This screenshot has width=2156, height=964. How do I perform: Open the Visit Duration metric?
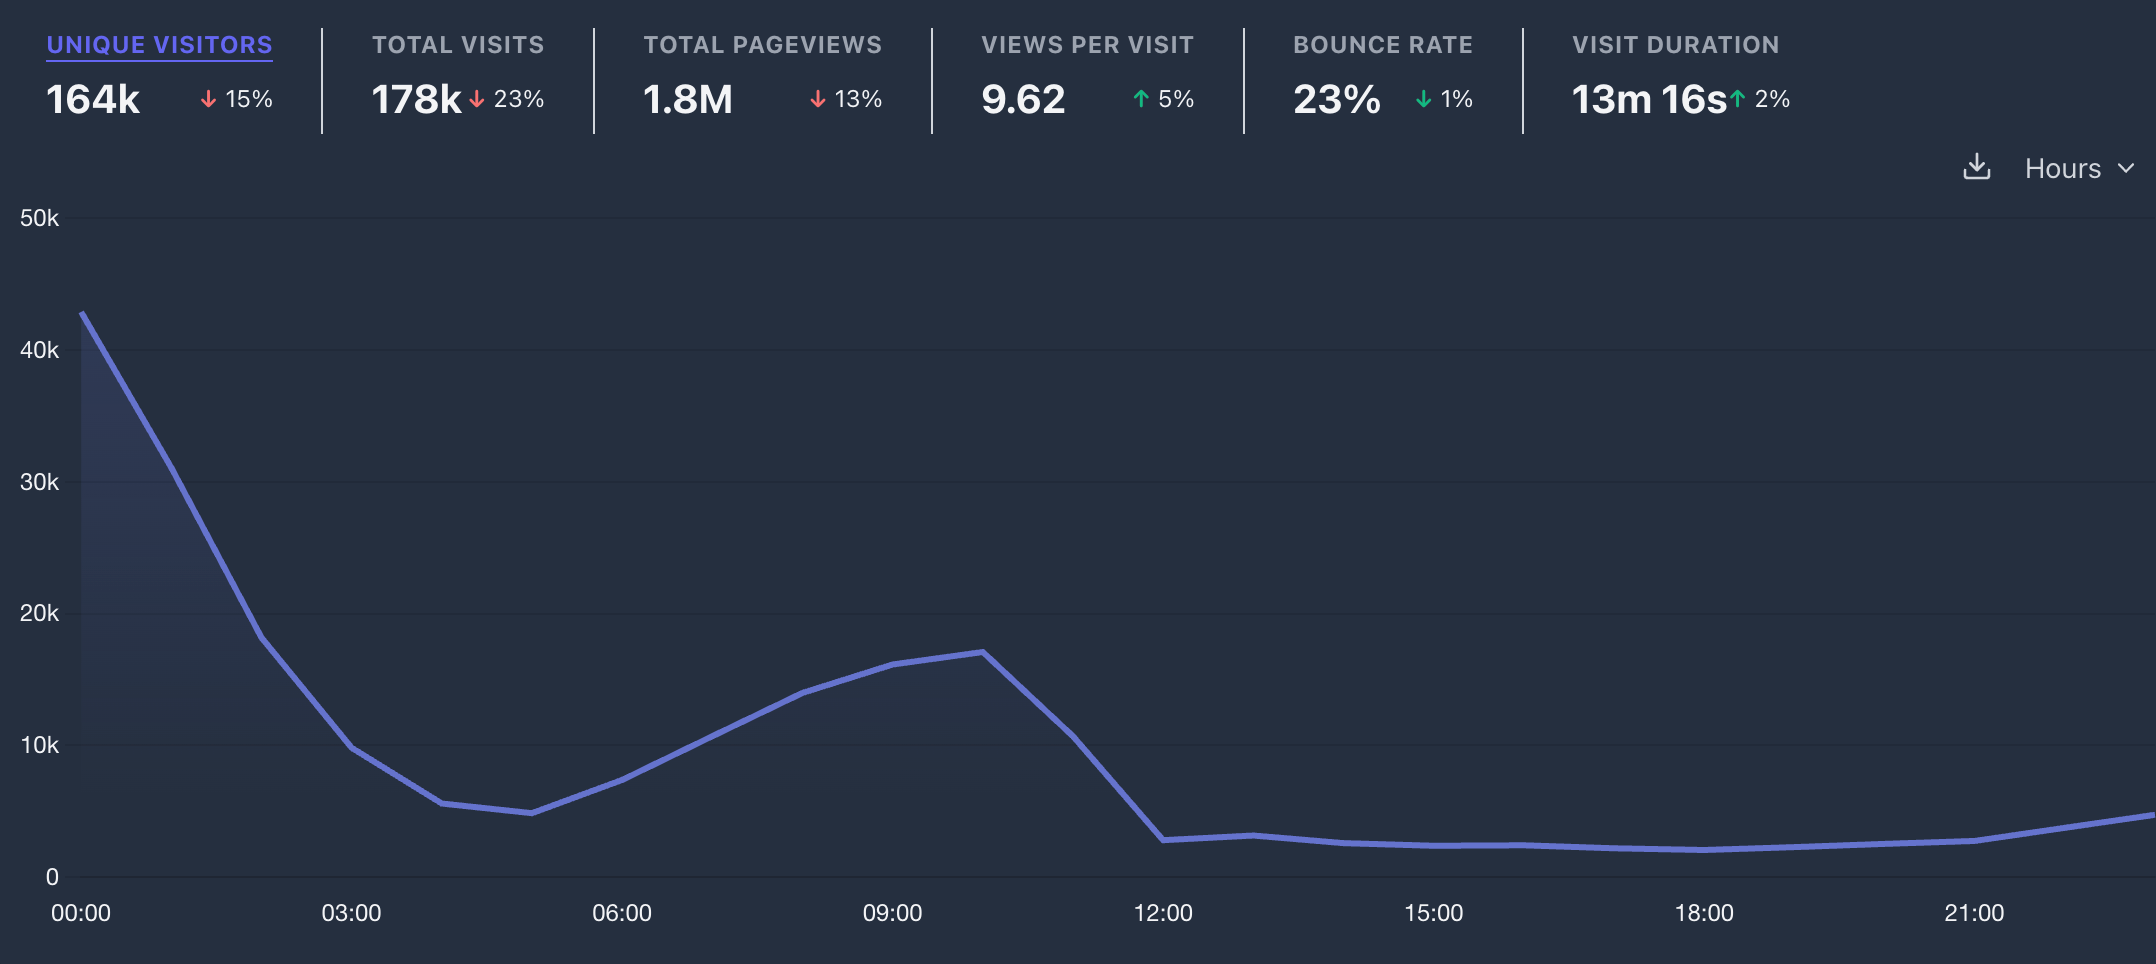pos(1675,45)
